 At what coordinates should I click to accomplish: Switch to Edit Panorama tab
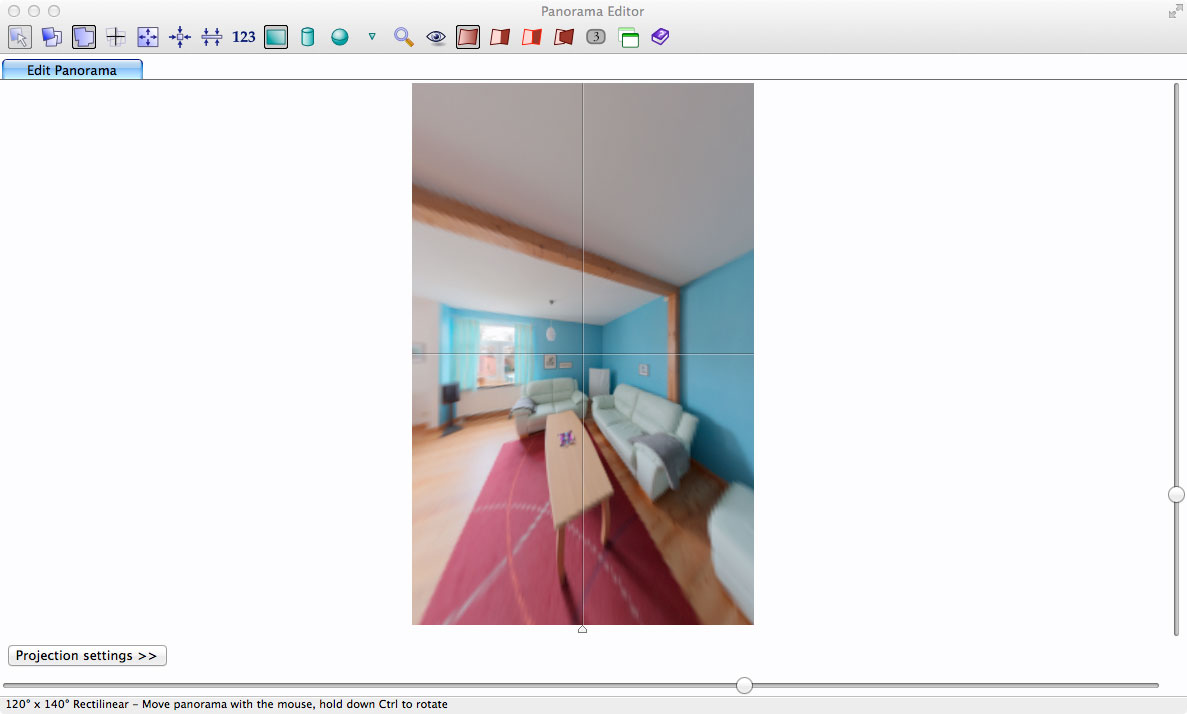(x=72, y=70)
